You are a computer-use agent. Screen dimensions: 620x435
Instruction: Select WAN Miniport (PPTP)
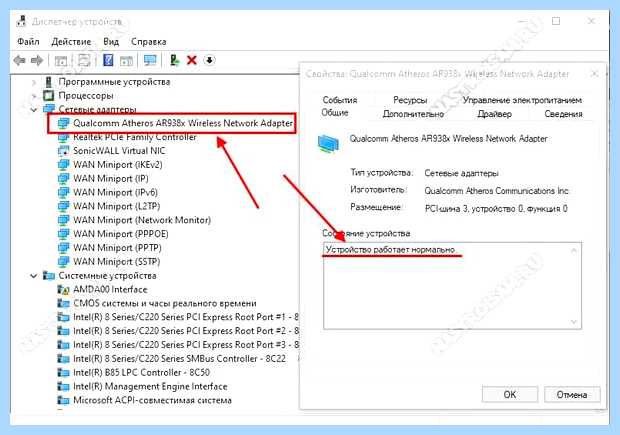tap(117, 248)
